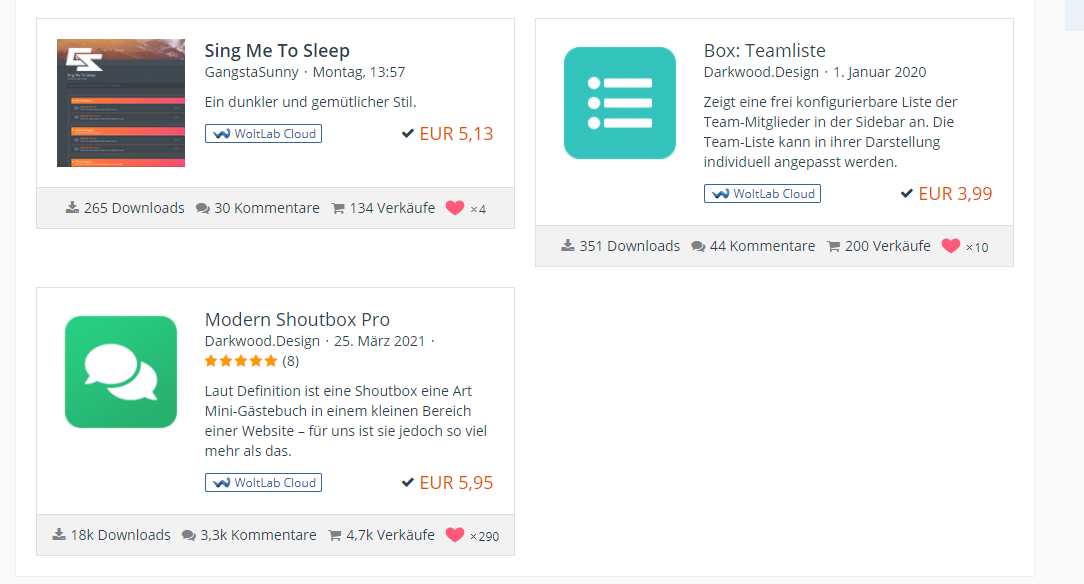Click WoltLab Cloud badge on Box: Teamliste

click(x=762, y=194)
